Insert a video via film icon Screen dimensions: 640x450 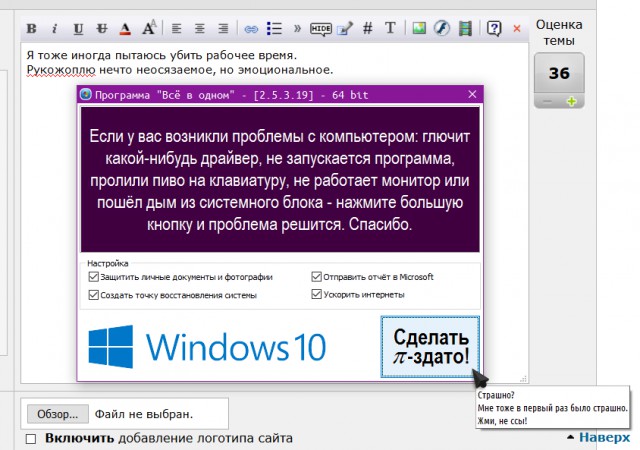(x=465, y=29)
